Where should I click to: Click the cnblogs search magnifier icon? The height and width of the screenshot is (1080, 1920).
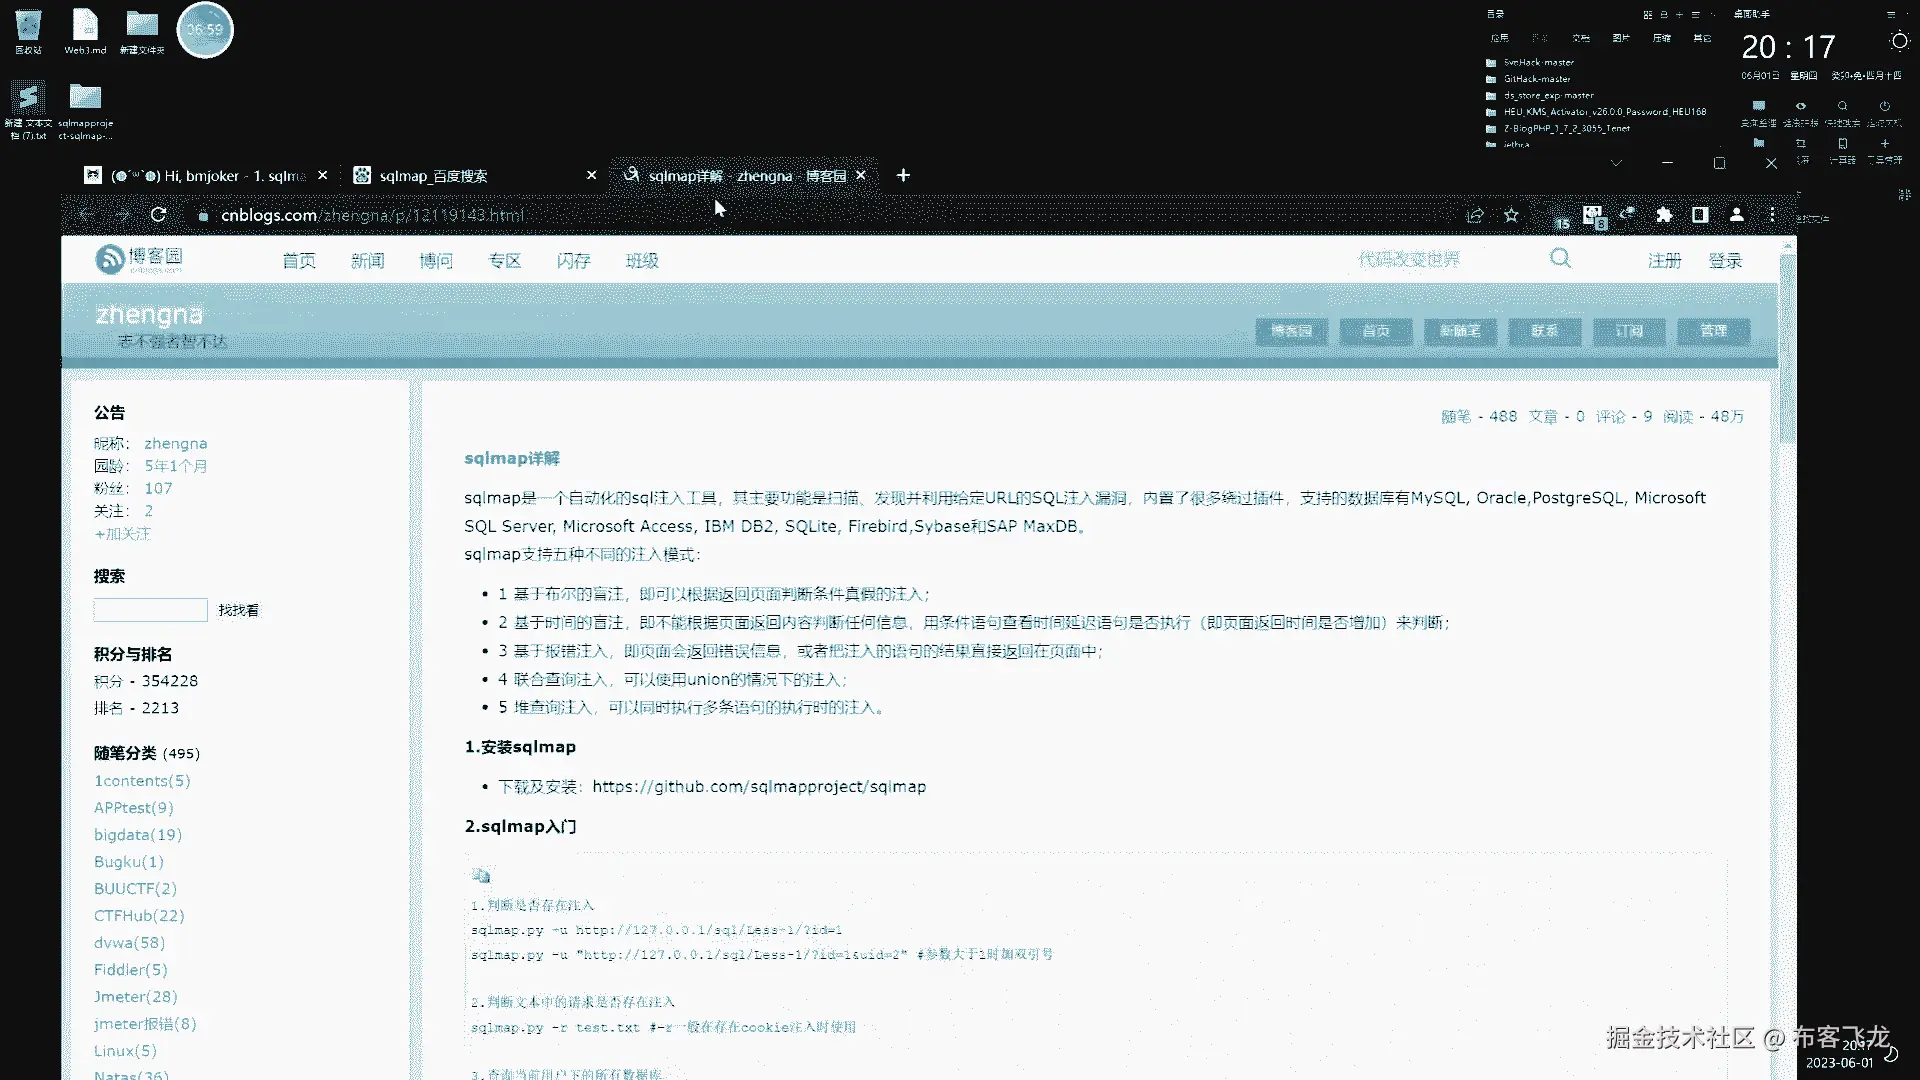(1560, 259)
